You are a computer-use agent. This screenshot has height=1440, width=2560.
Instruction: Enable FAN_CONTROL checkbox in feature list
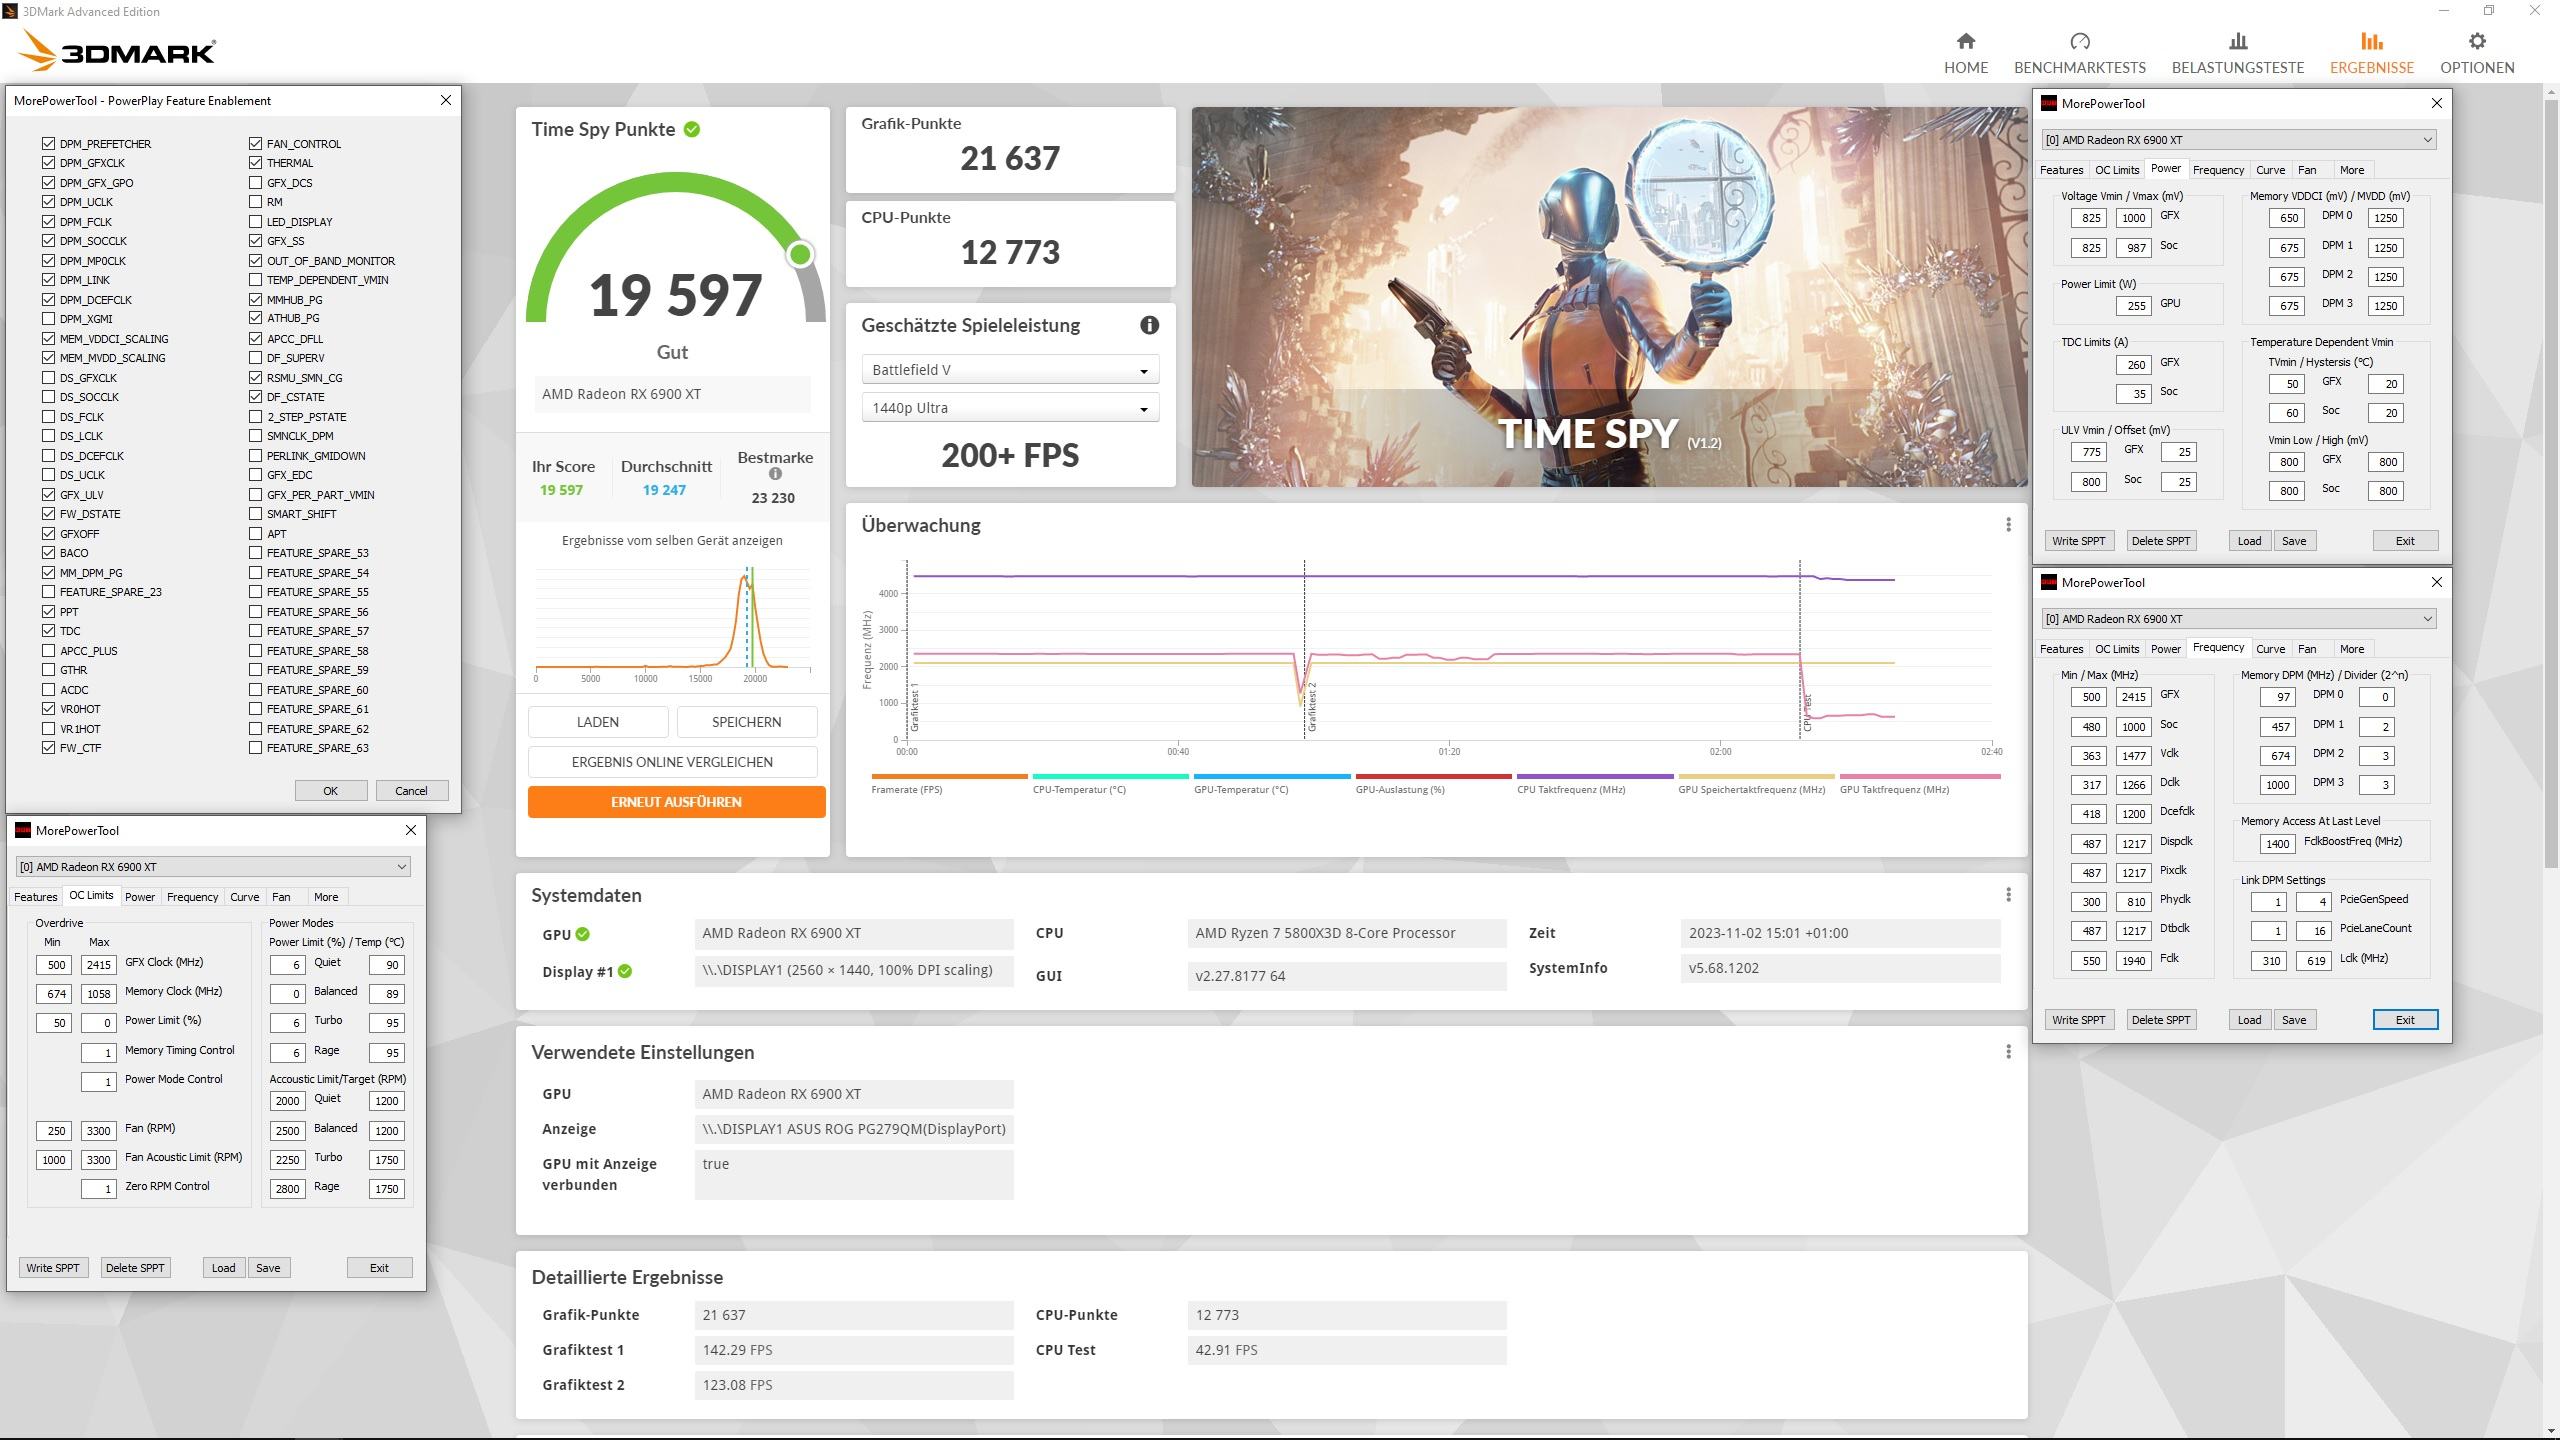(x=255, y=142)
